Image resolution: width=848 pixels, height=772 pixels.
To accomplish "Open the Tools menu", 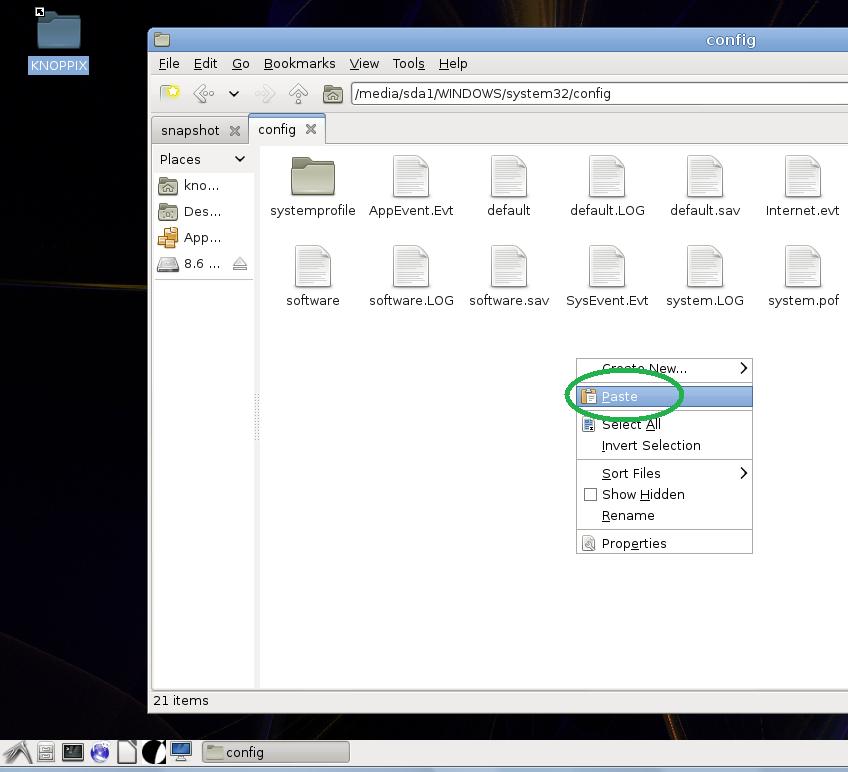I will click(x=409, y=64).
